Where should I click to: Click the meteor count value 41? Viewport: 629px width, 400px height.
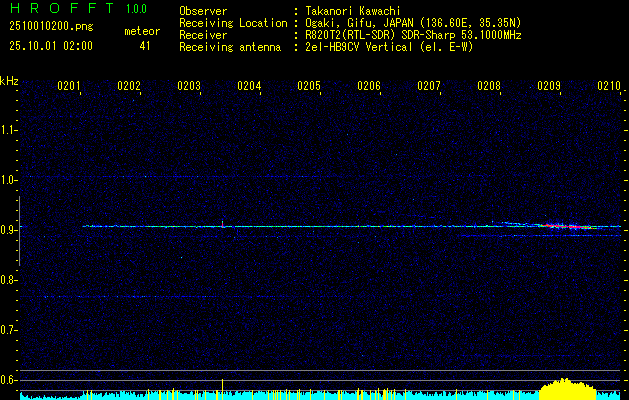(145, 46)
